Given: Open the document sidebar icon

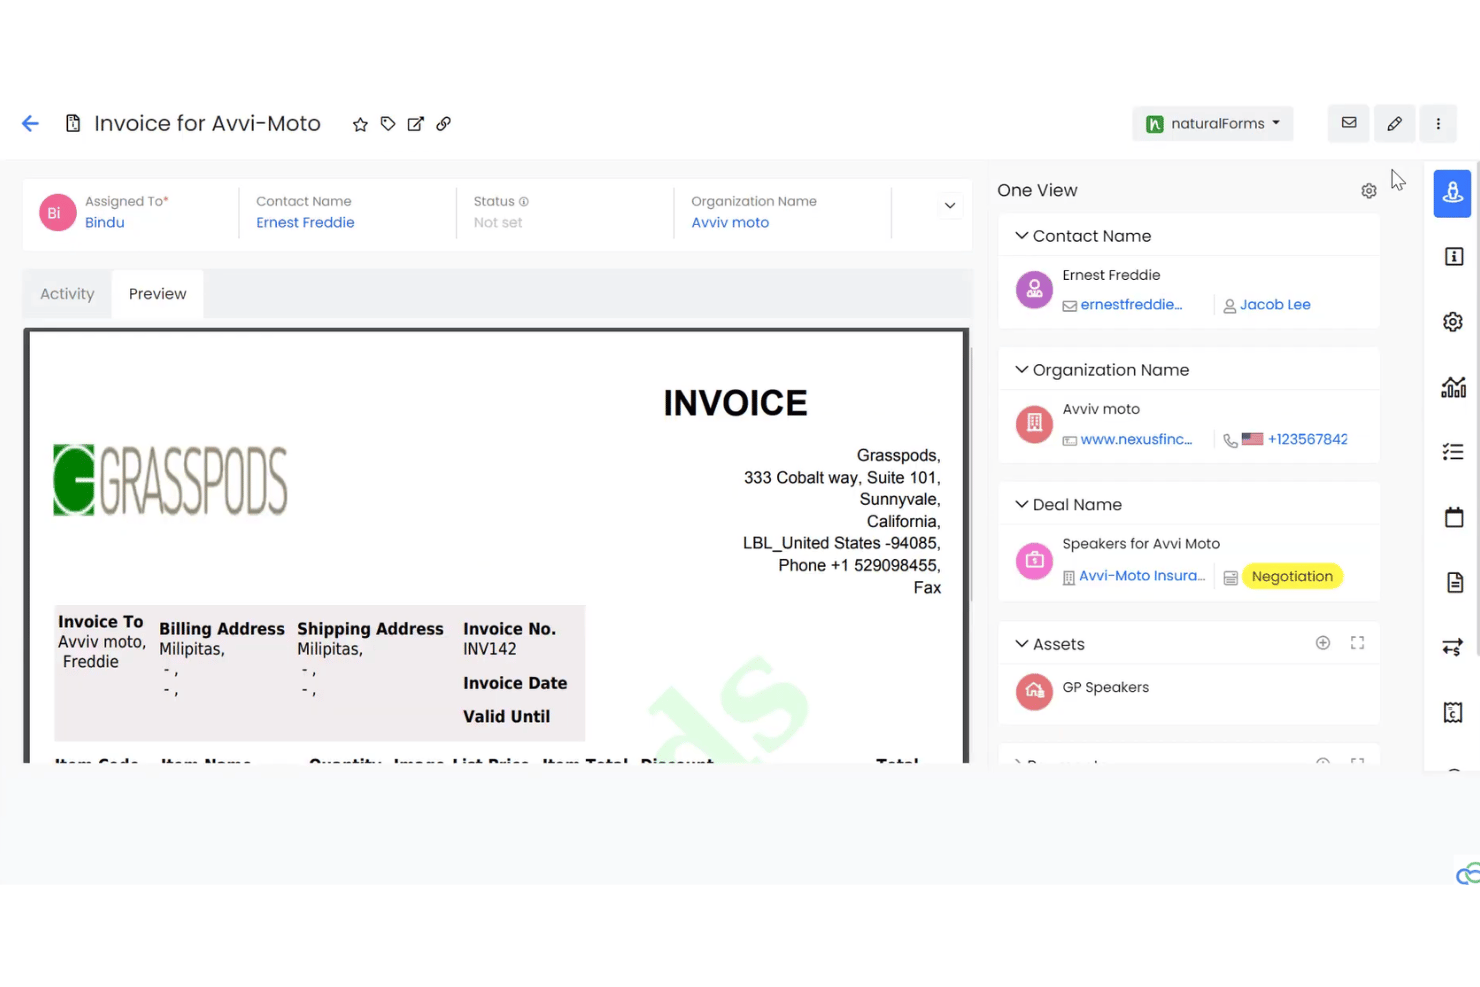Looking at the screenshot, I should [1455, 582].
